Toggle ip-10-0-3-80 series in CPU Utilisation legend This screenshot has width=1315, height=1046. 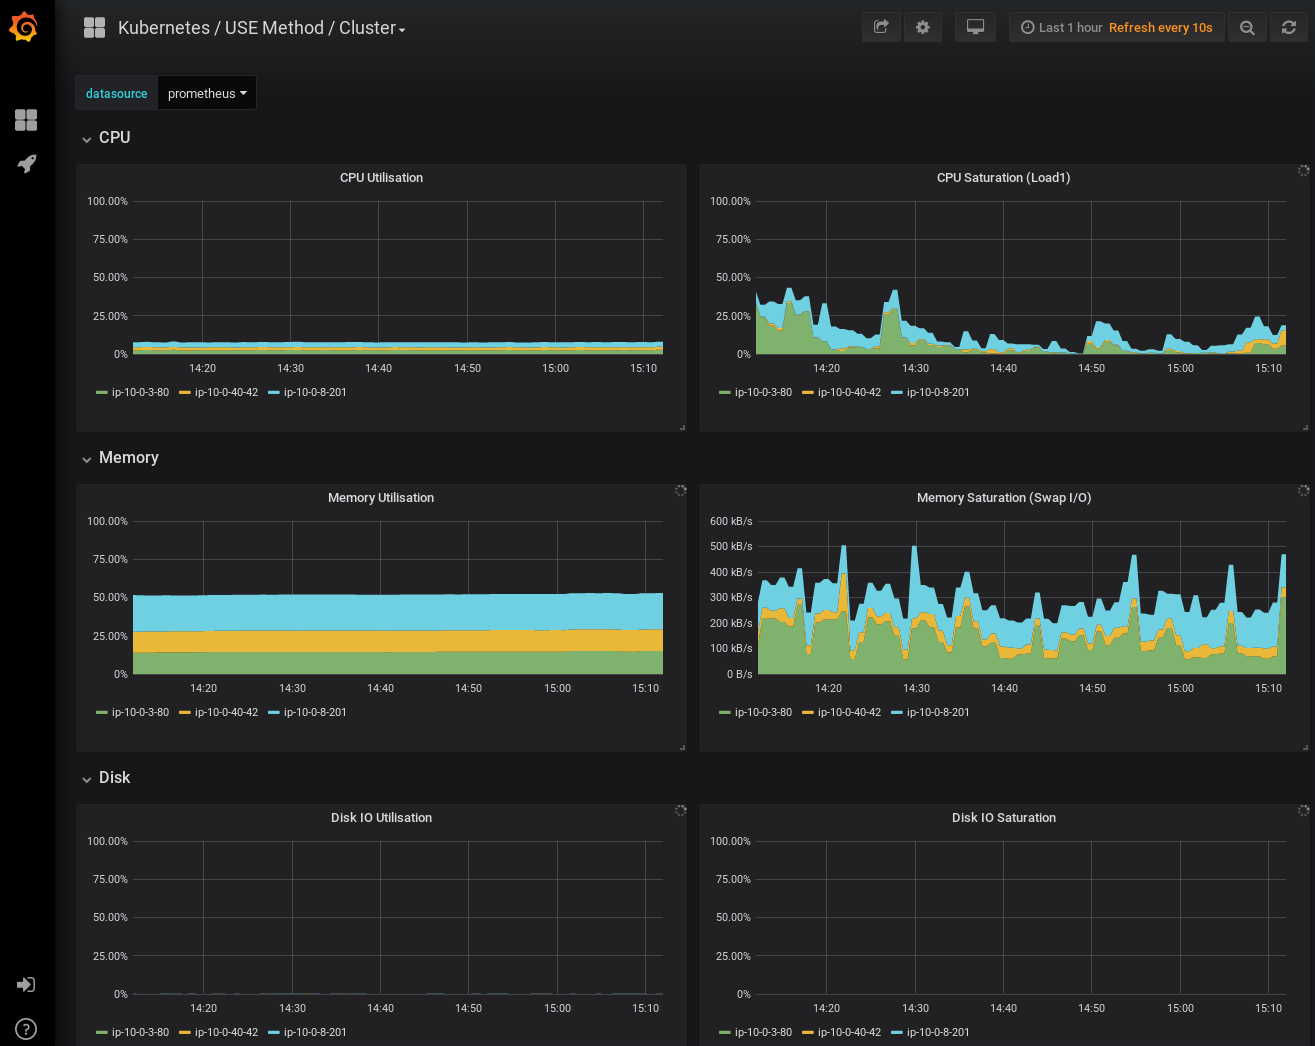[x=140, y=392]
